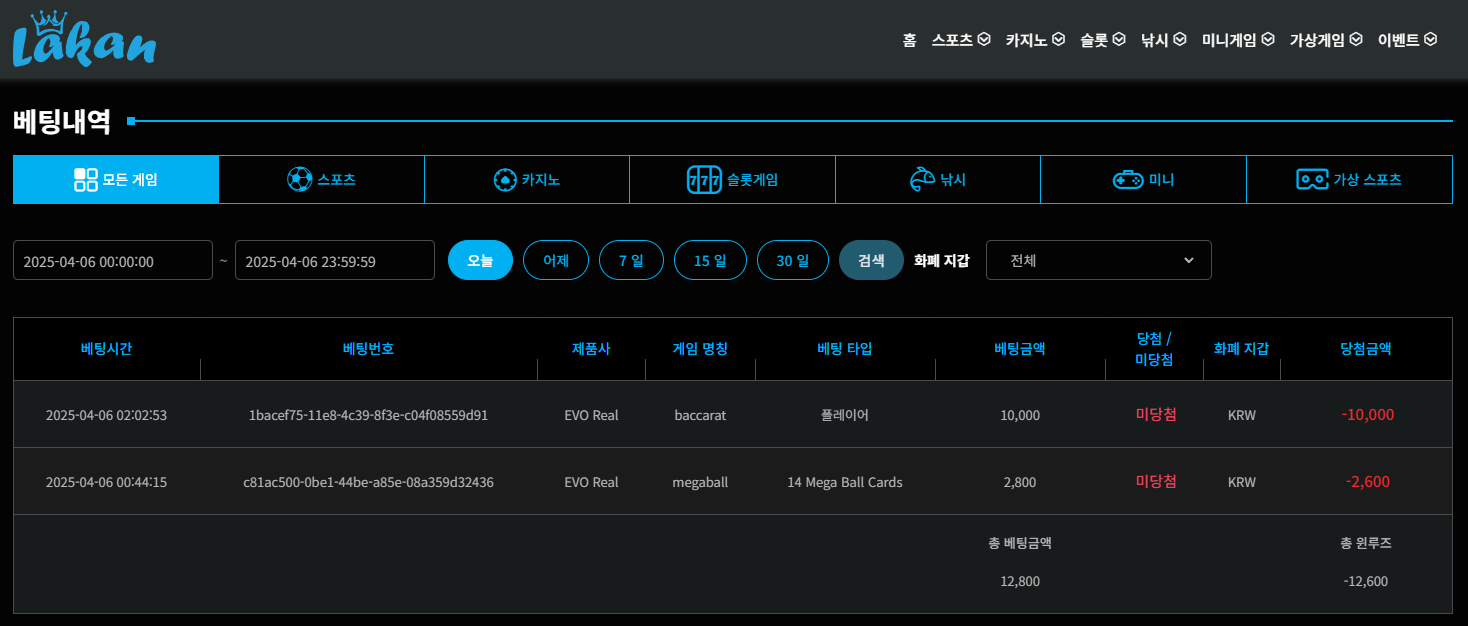The width and height of the screenshot is (1468, 626).
Task: Click the start date input field
Action: tap(113, 260)
